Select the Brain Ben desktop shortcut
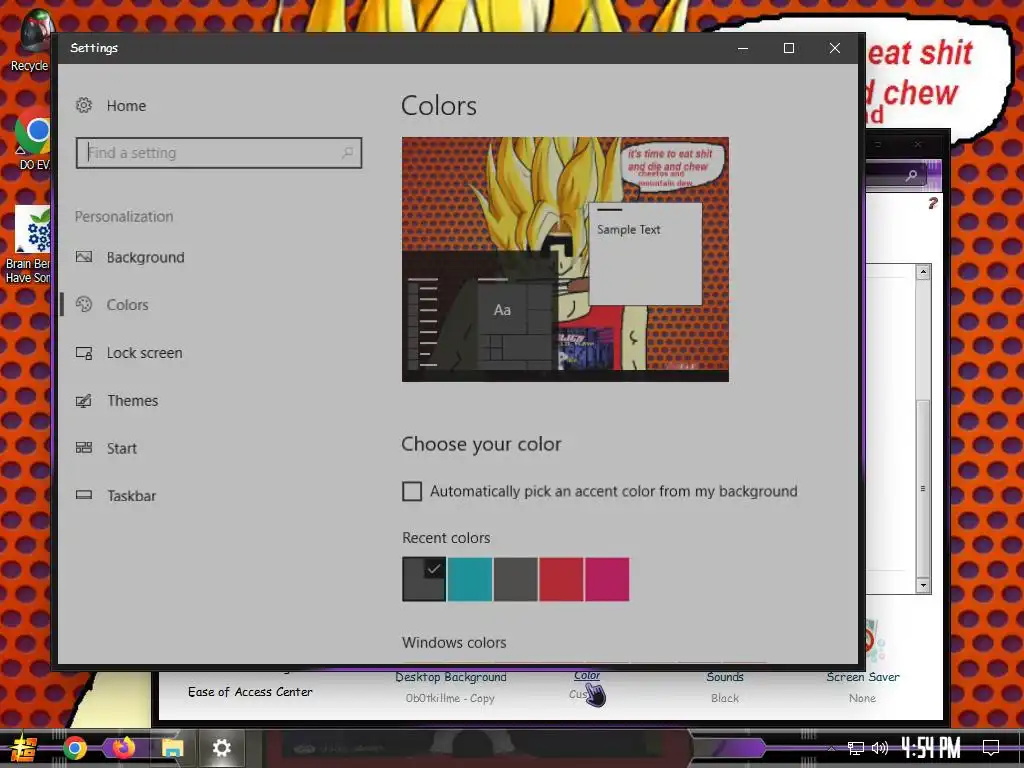 click(29, 244)
